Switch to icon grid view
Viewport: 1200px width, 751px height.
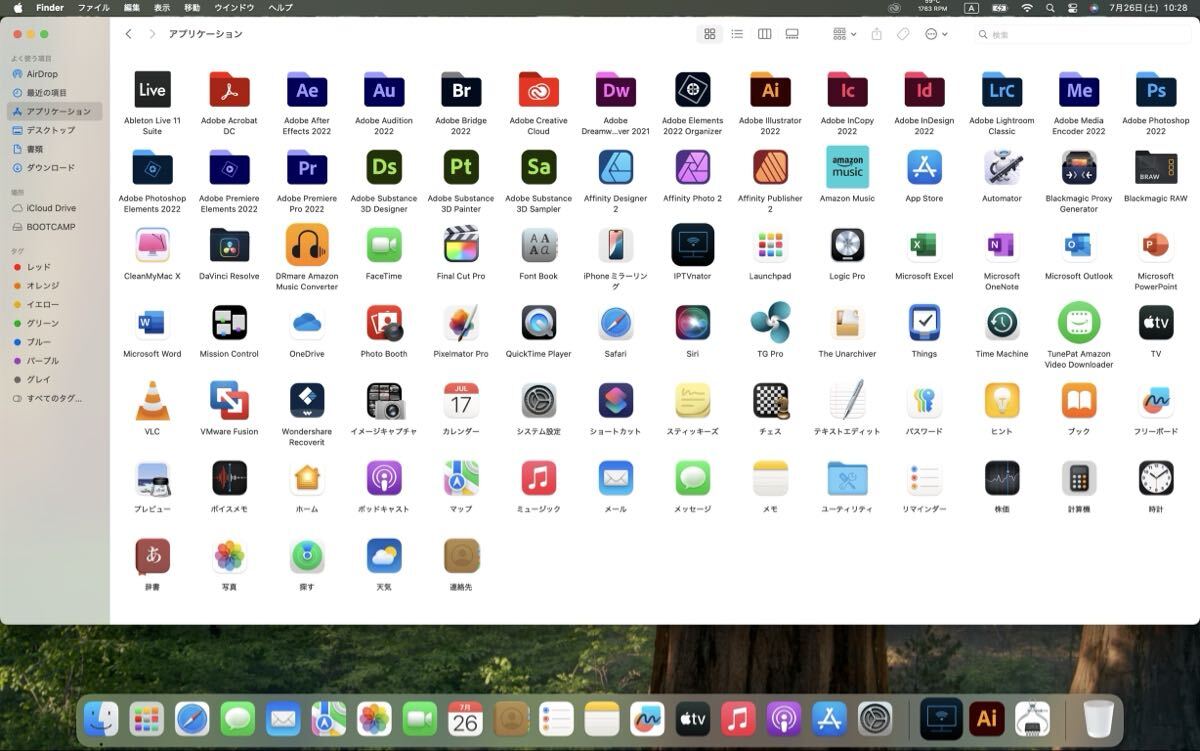tap(710, 34)
